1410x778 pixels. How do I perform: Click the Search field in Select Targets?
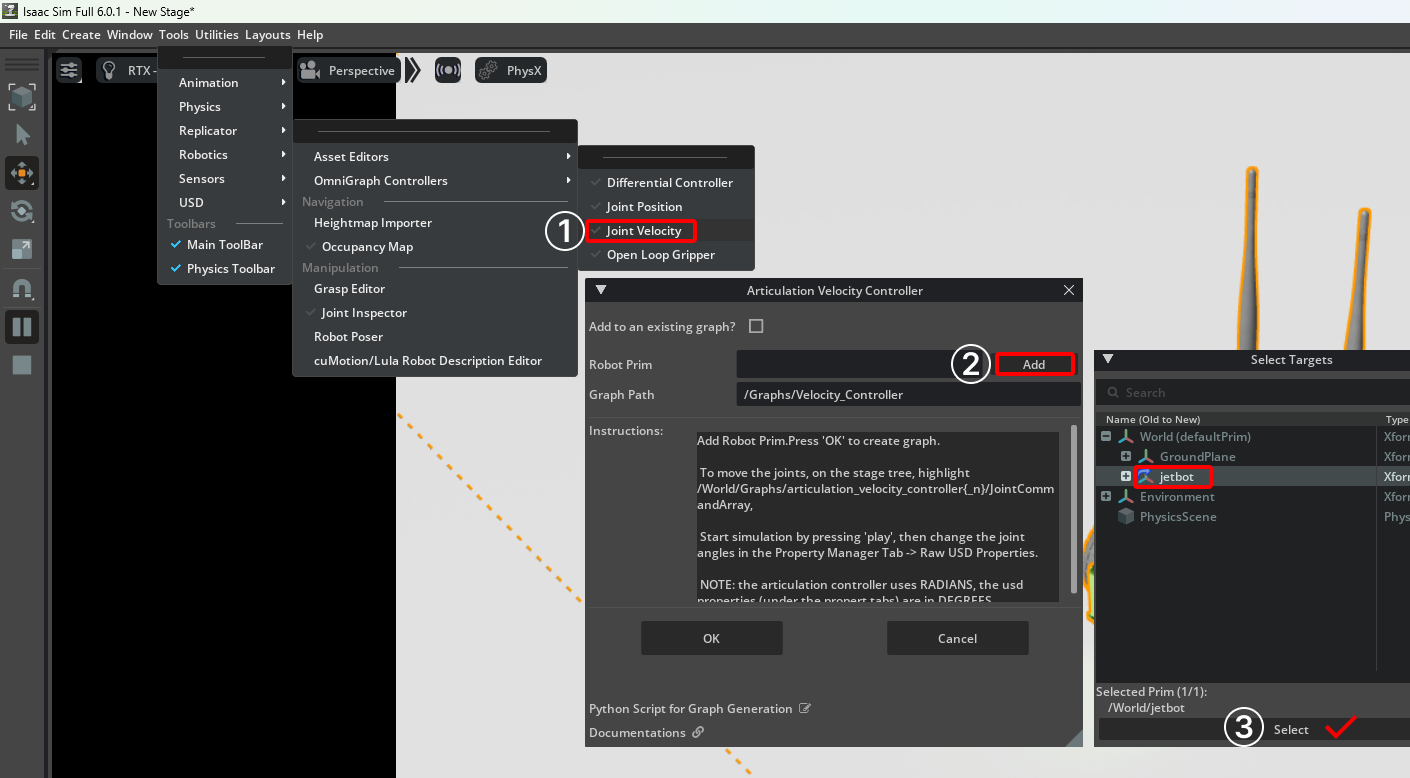click(1253, 393)
